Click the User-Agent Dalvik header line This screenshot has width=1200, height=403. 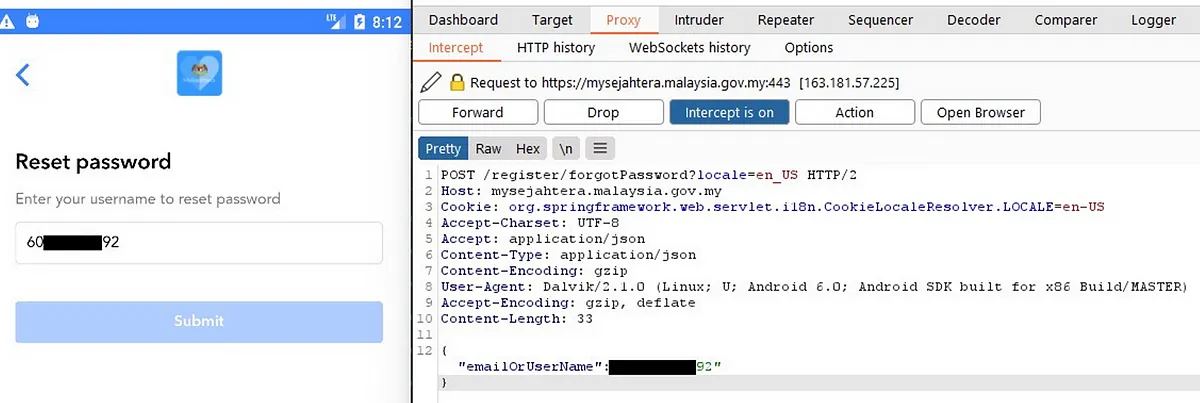[814, 287]
